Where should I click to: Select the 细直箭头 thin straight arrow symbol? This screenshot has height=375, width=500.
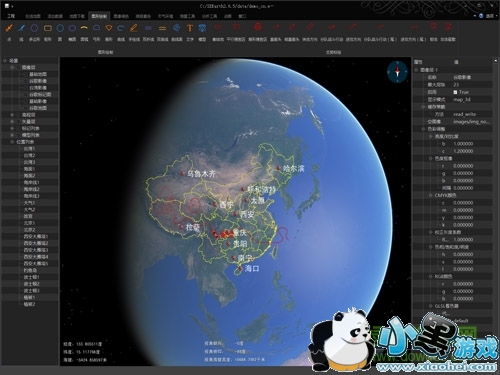pyautogui.click(x=292, y=32)
